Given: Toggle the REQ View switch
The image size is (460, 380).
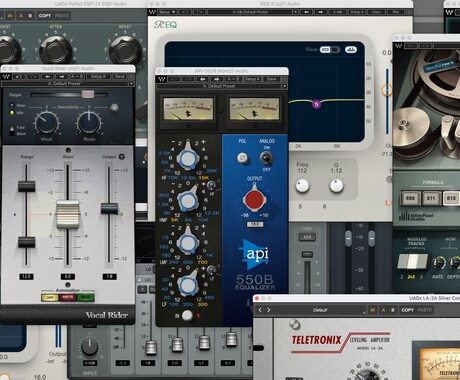Looking at the screenshot, I should pyautogui.click(x=329, y=50).
